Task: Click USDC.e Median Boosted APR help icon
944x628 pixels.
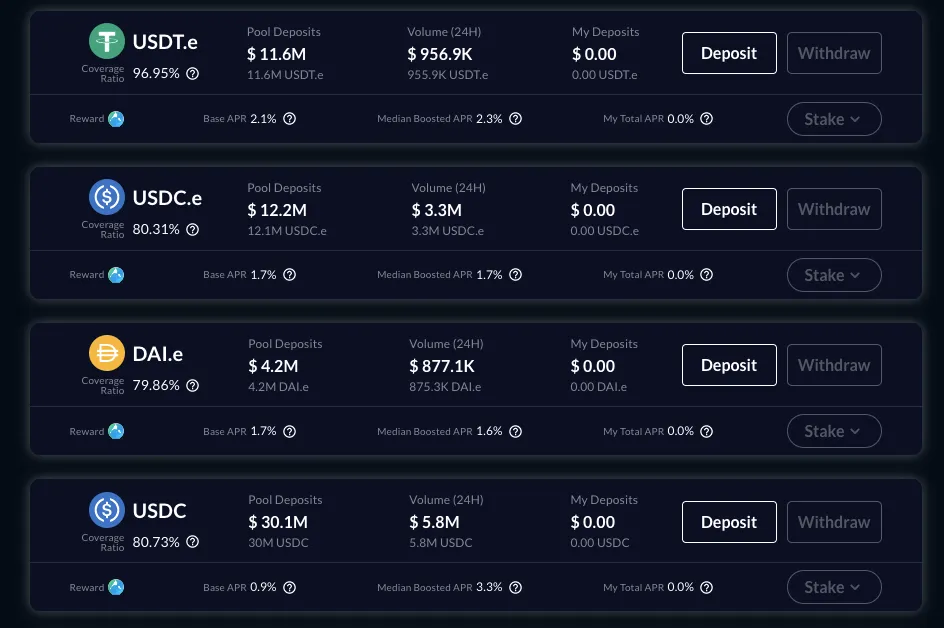Action: click(x=515, y=275)
